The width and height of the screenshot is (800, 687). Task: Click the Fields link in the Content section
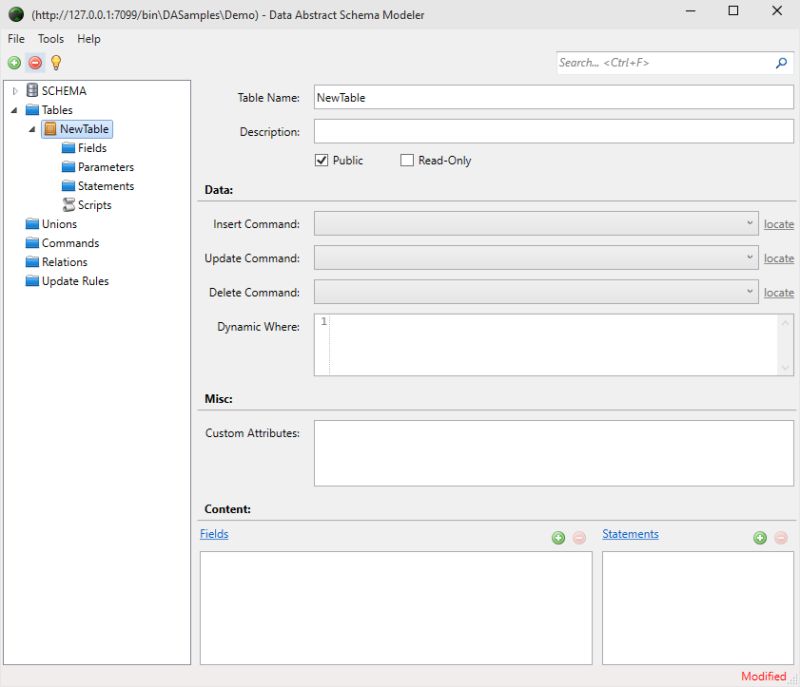tap(213, 533)
